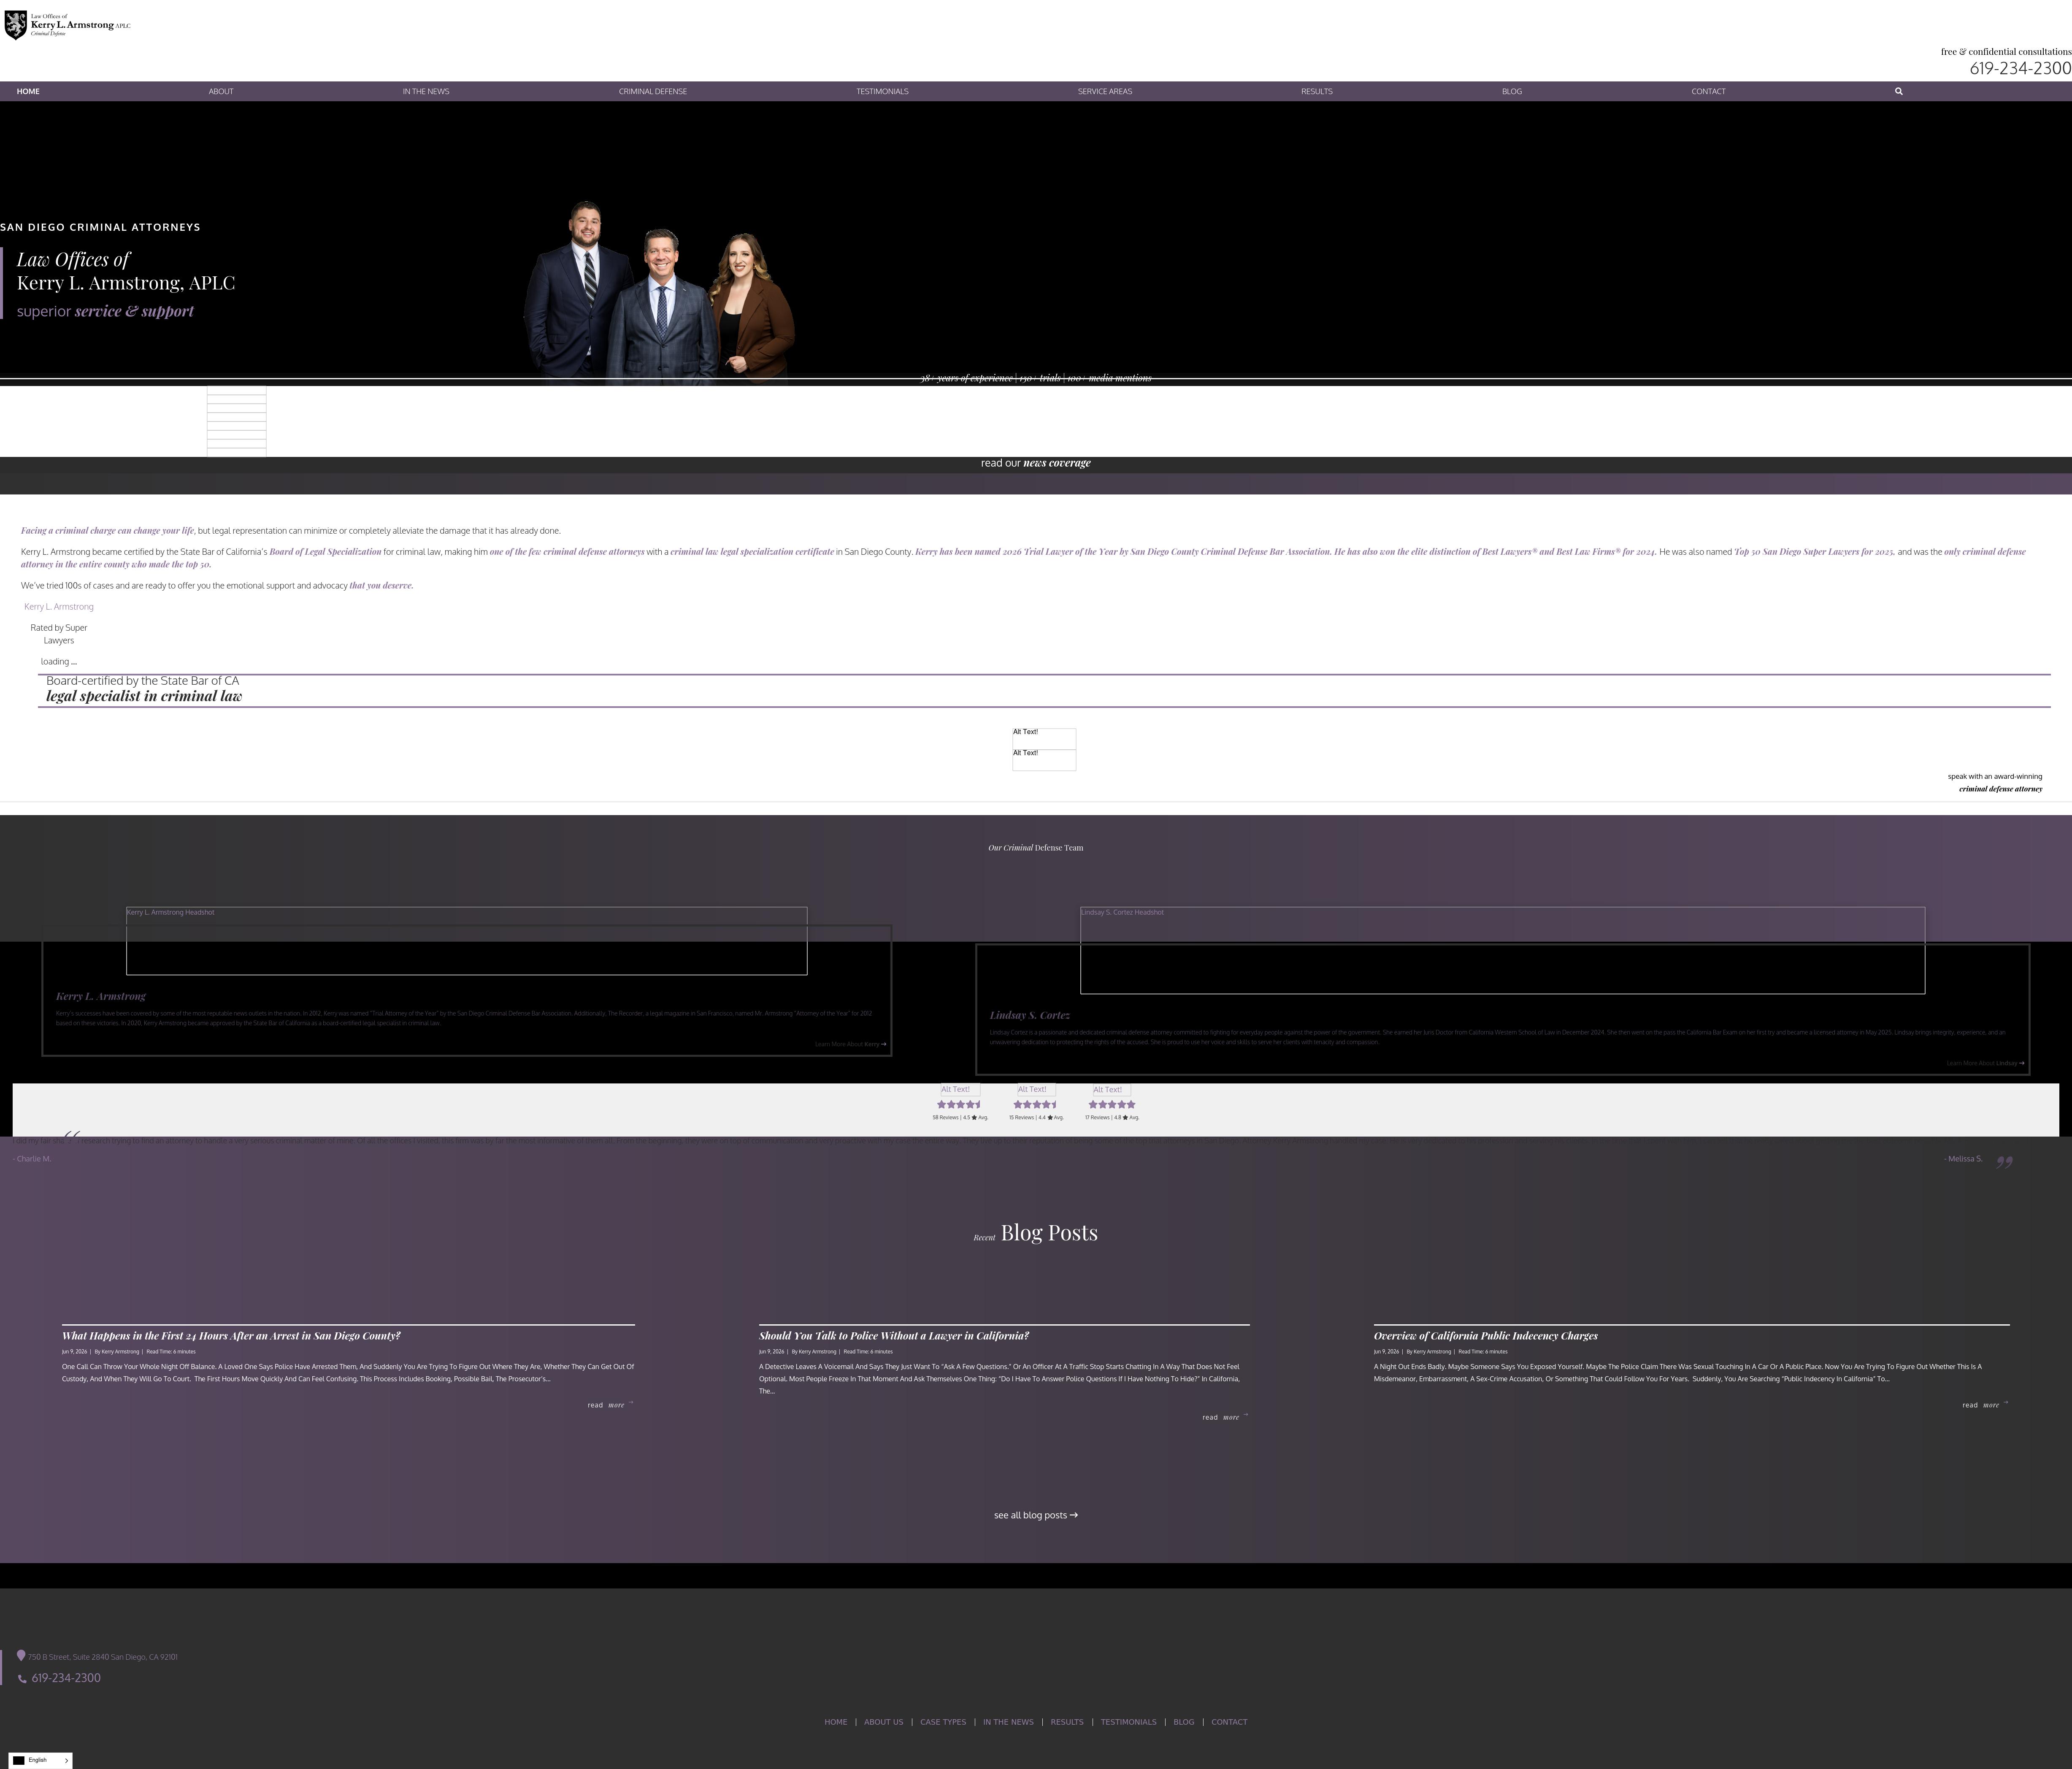This screenshot has height=1769, width=2072.
Task: Expand the English language selector
Action: coord(40,1760)
